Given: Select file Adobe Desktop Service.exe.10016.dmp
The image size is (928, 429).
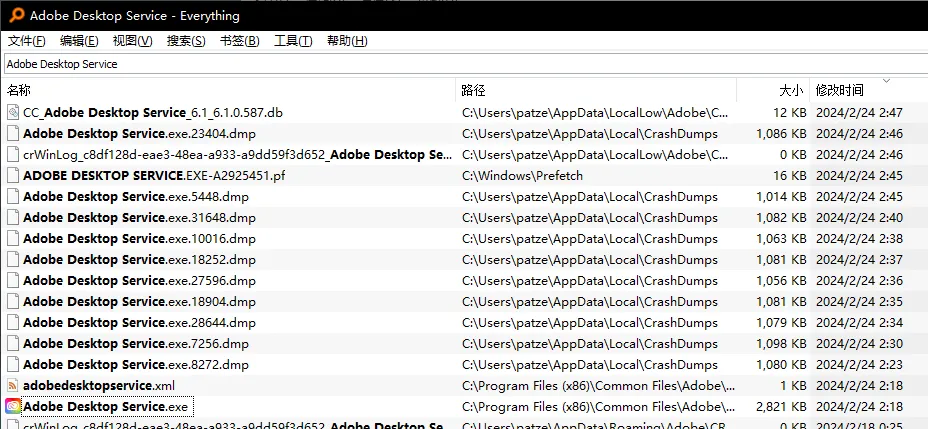Looking at the screenshot, I should (x=140, y=238).
